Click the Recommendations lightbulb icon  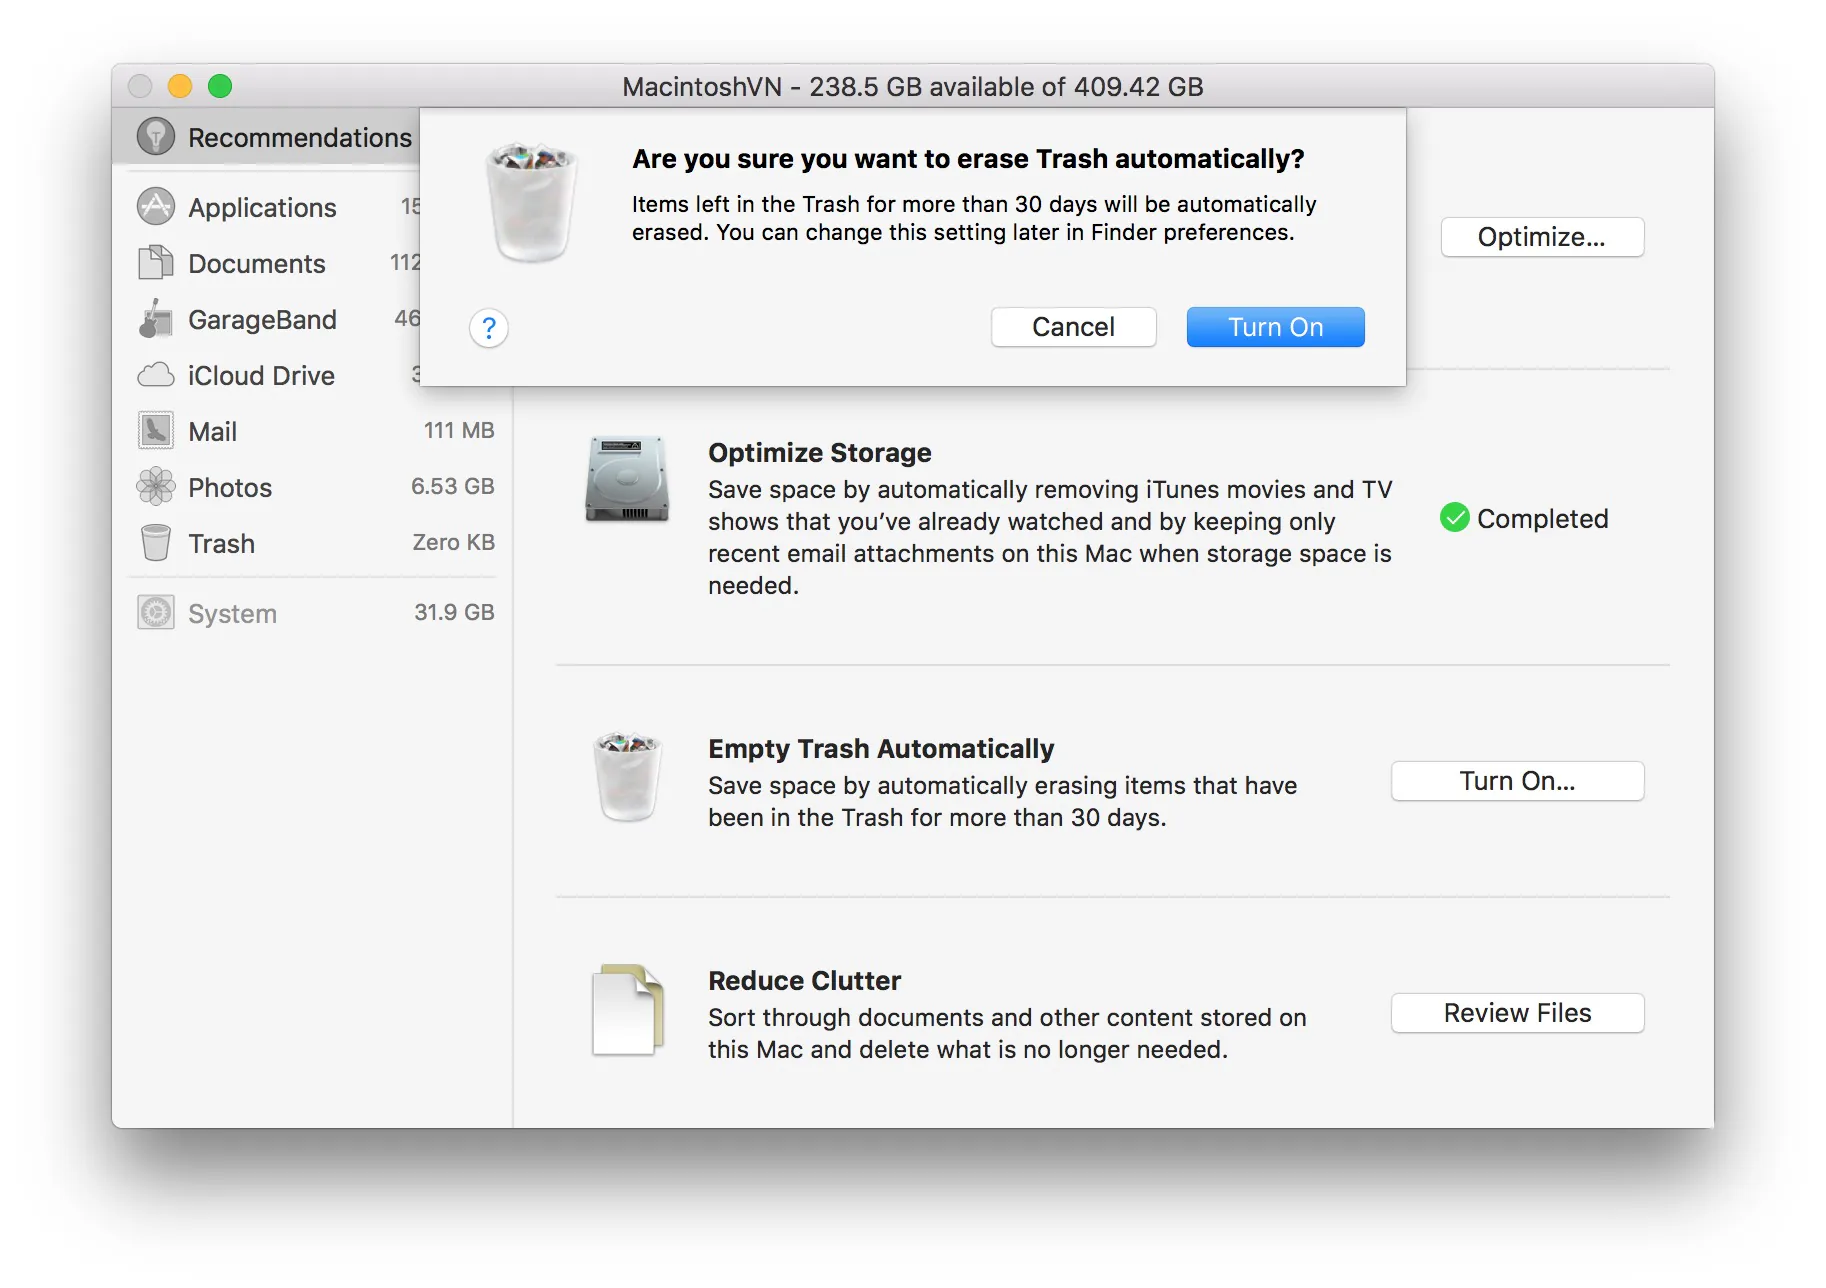[155, 136]
